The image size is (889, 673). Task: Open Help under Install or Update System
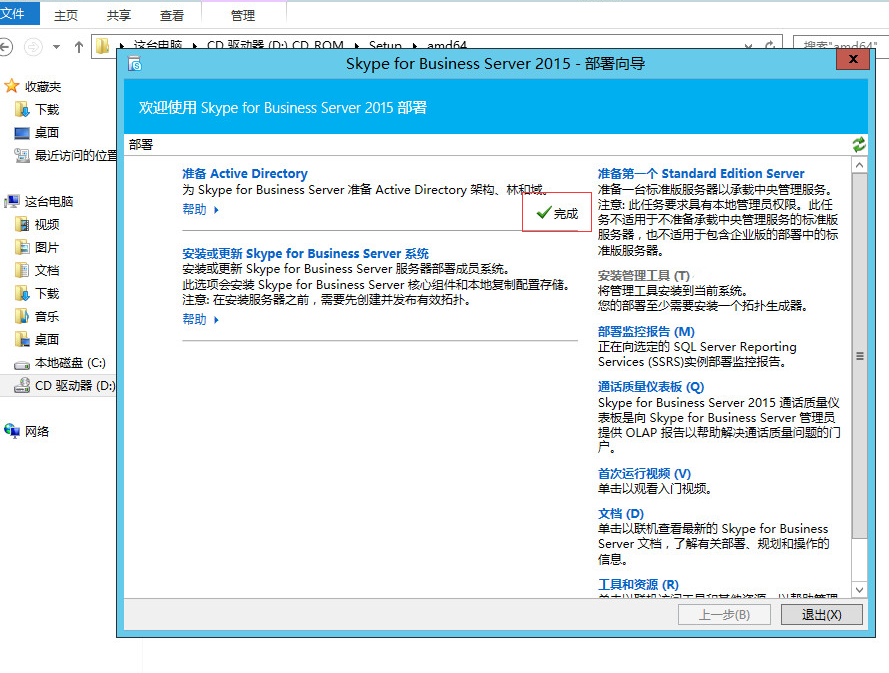tap(200, 319)
